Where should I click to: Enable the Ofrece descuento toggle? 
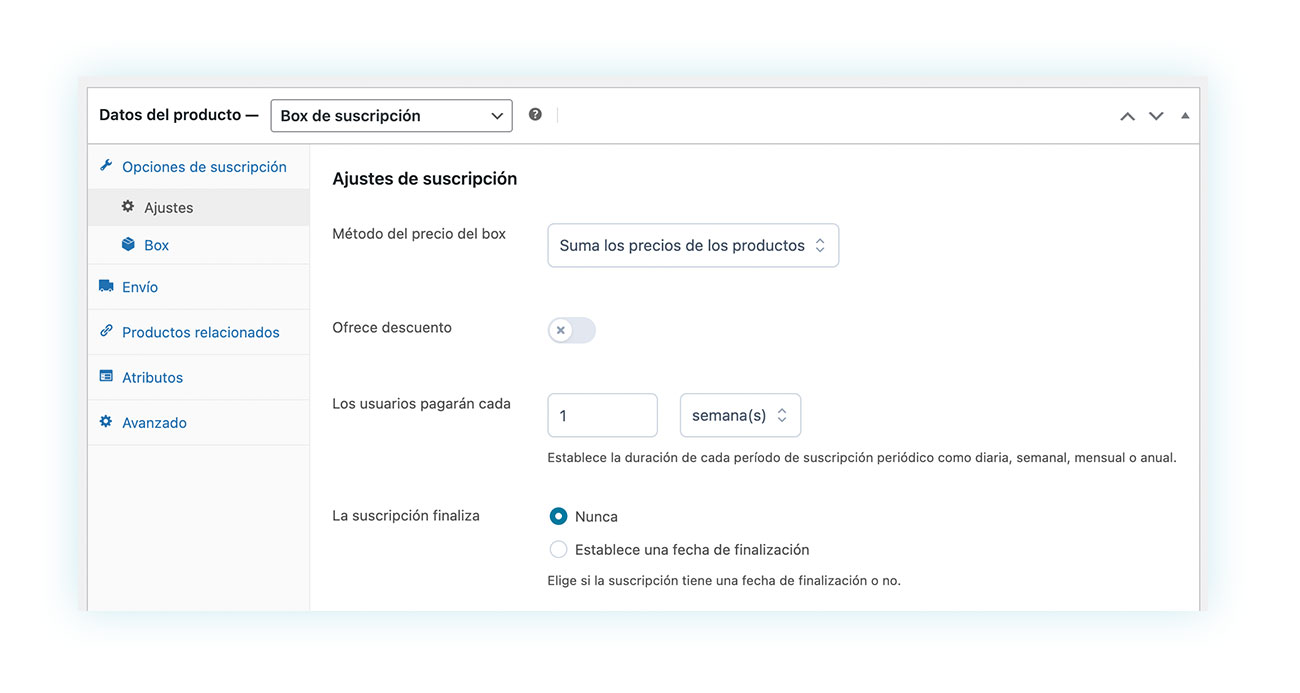coord(571,330)
